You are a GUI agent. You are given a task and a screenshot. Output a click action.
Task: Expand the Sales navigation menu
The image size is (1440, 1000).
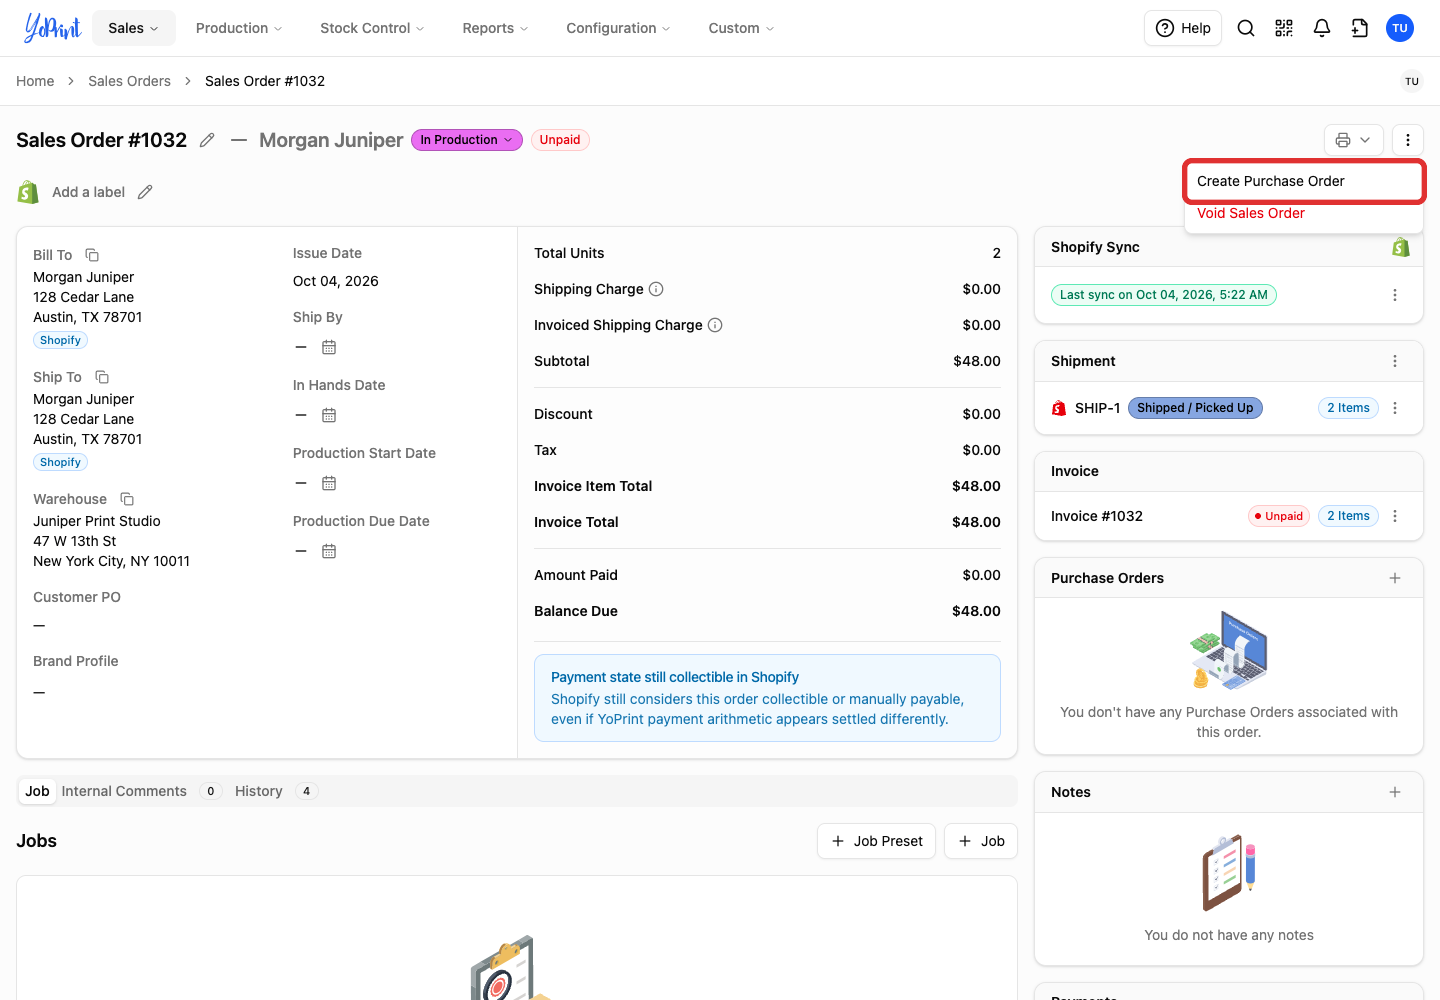coord(134,28)
